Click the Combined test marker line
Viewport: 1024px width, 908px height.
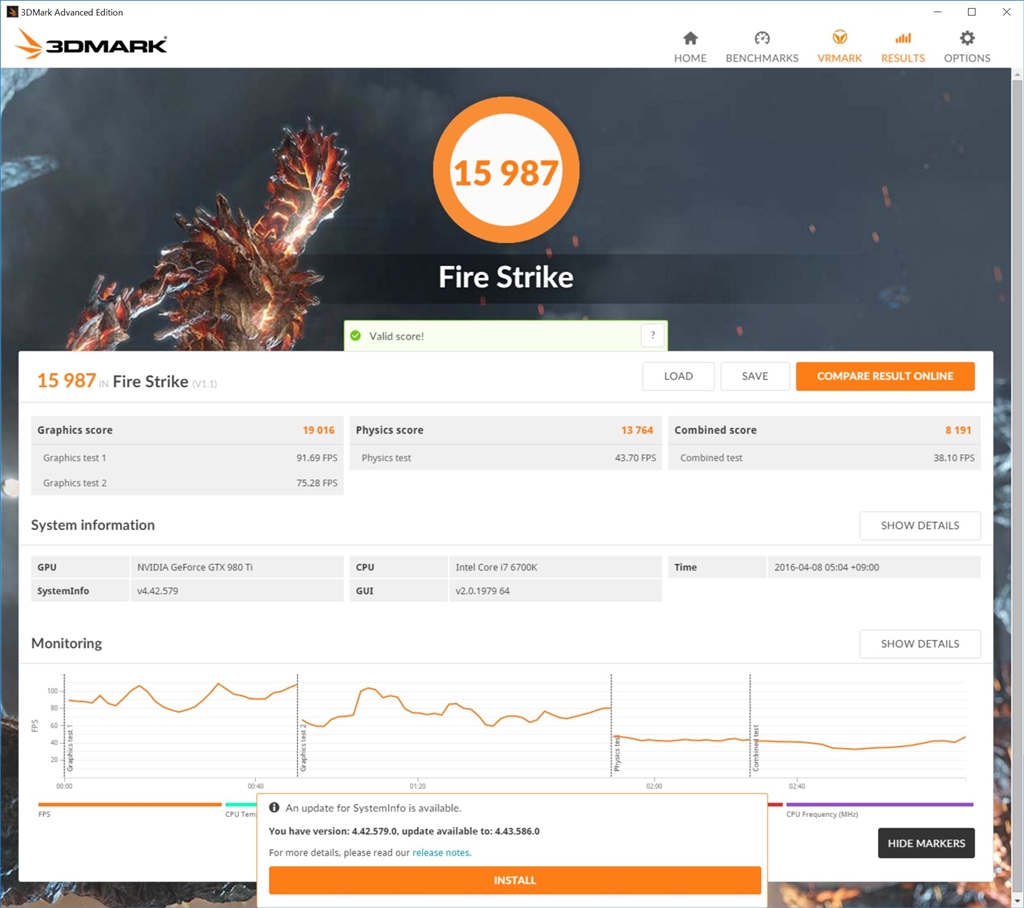point(750,725)
